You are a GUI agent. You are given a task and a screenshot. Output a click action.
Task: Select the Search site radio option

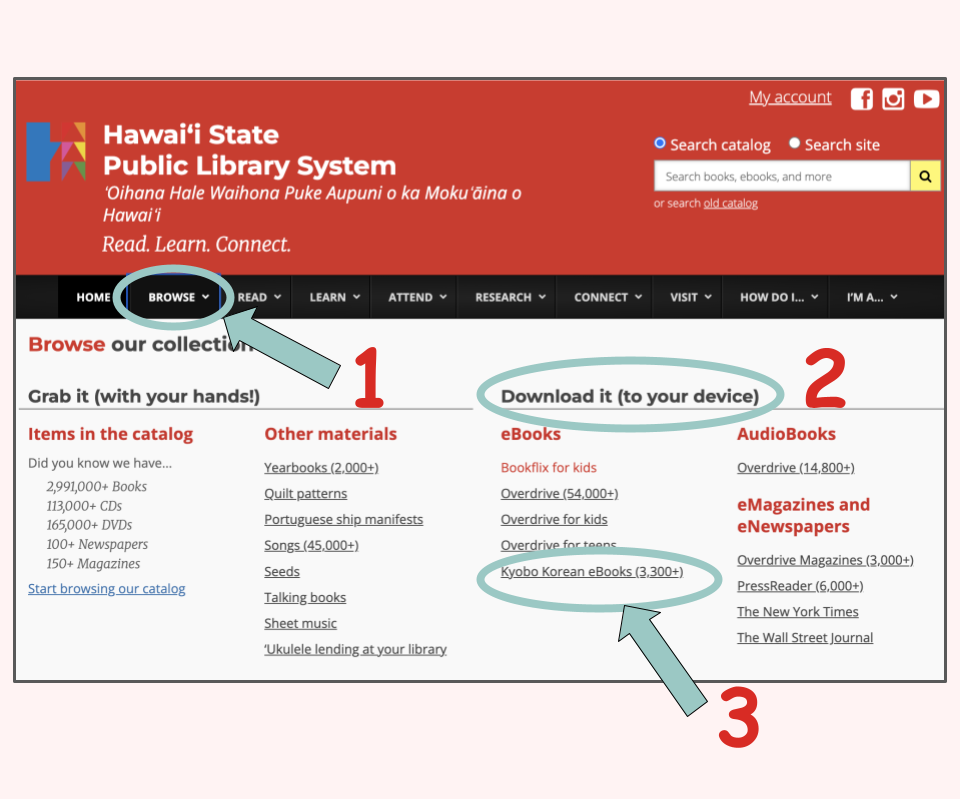794,143
